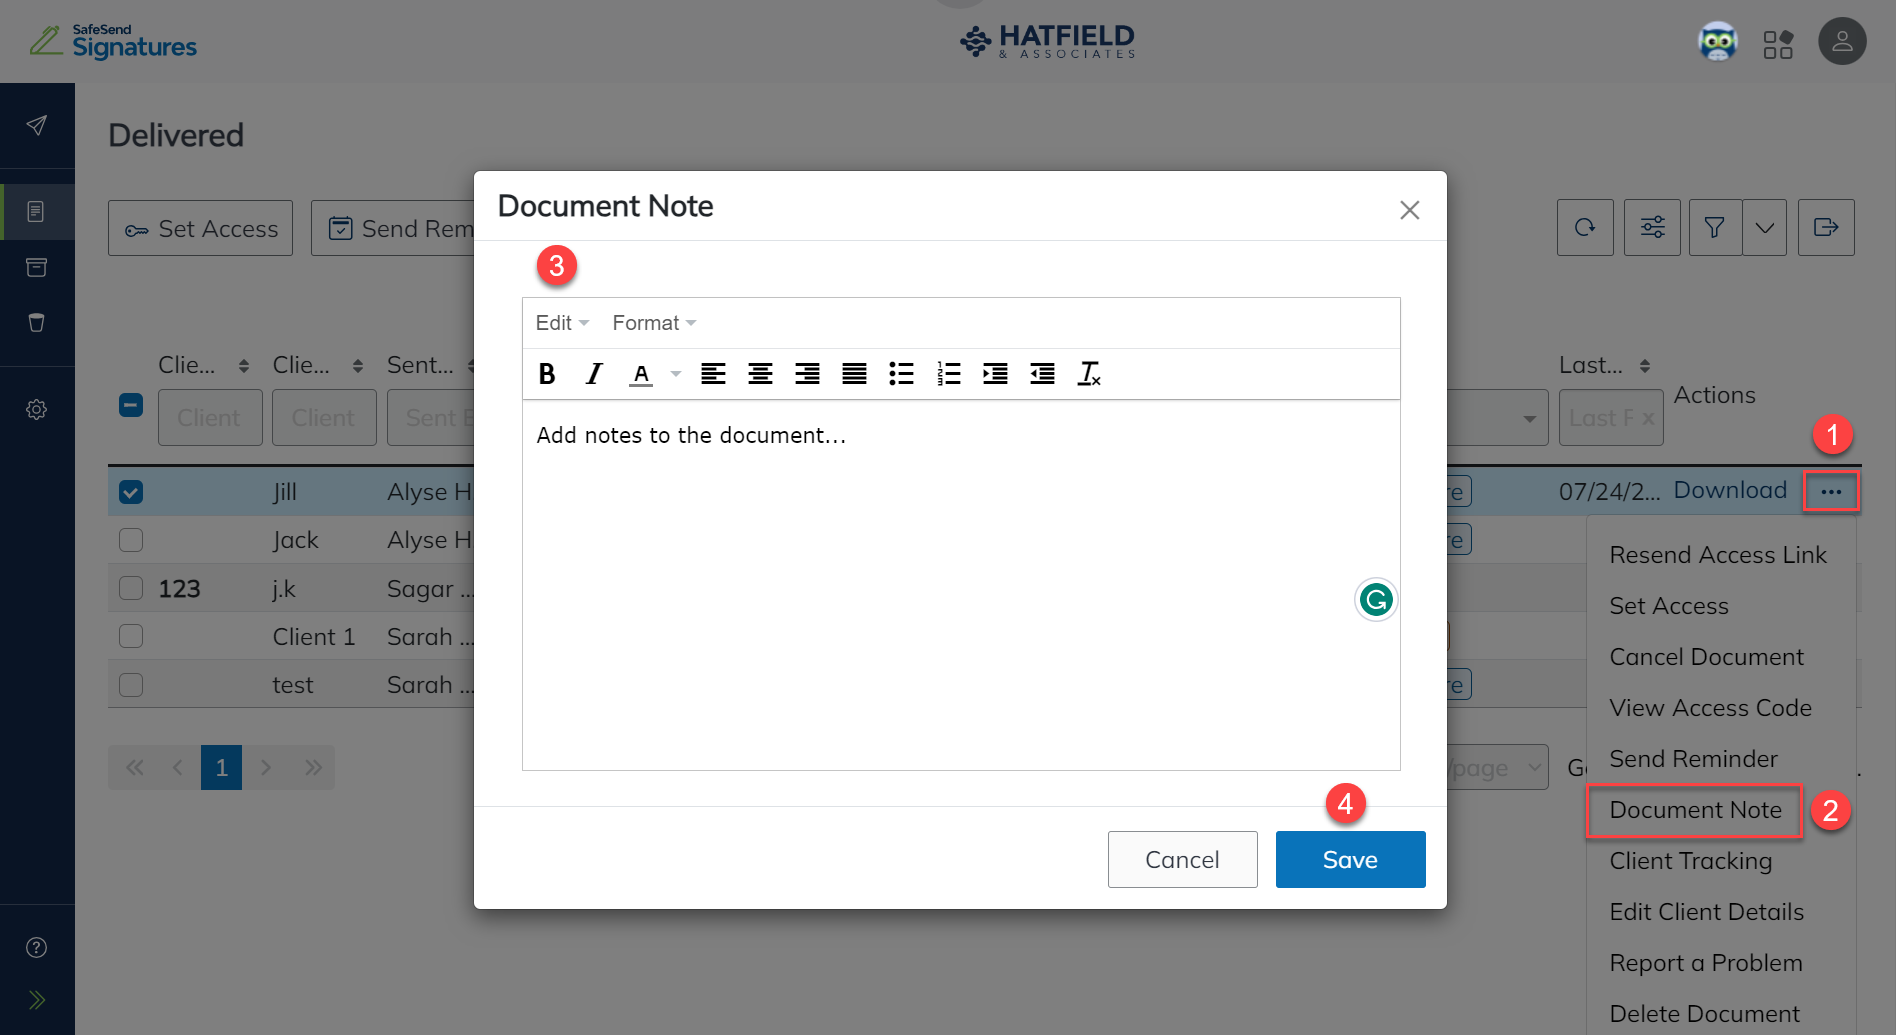Screen dimensions: 1896x1035
Task: Apply italic formatting in the note editor
Action: (x=593, y=374)
